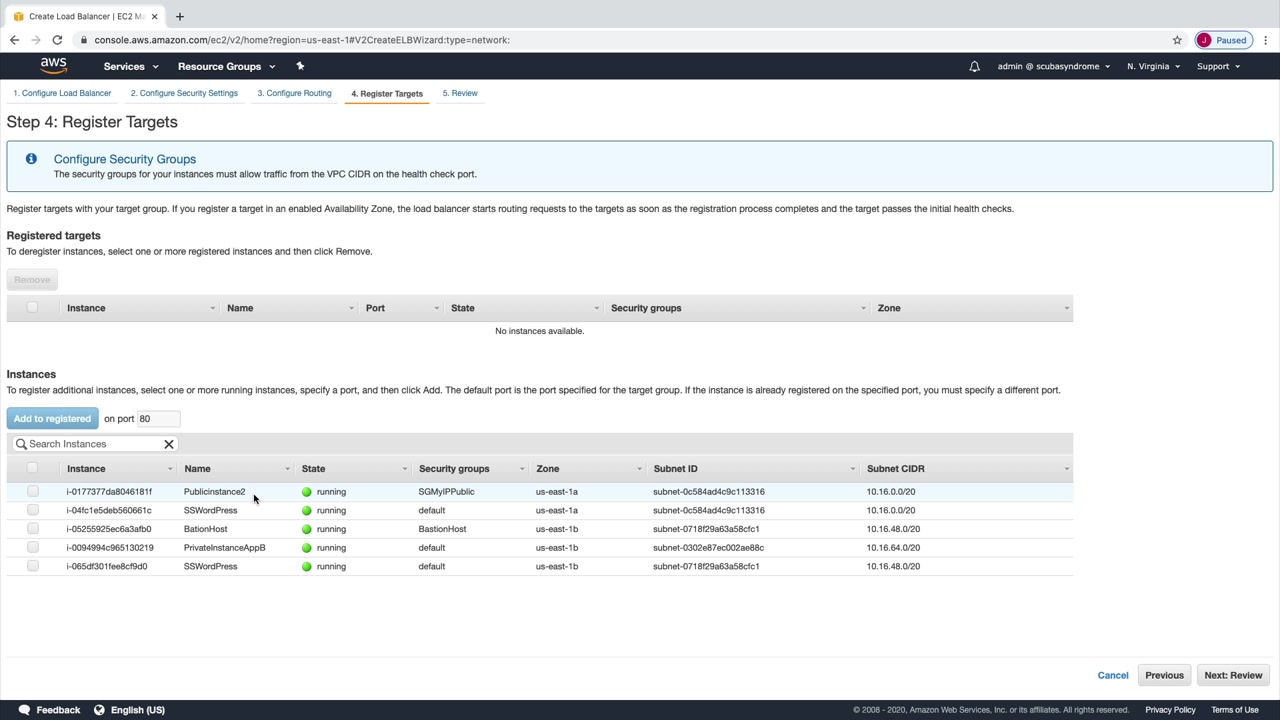Click the globe language icon
The image size is (1280, 720).
(x=99, y=710)
